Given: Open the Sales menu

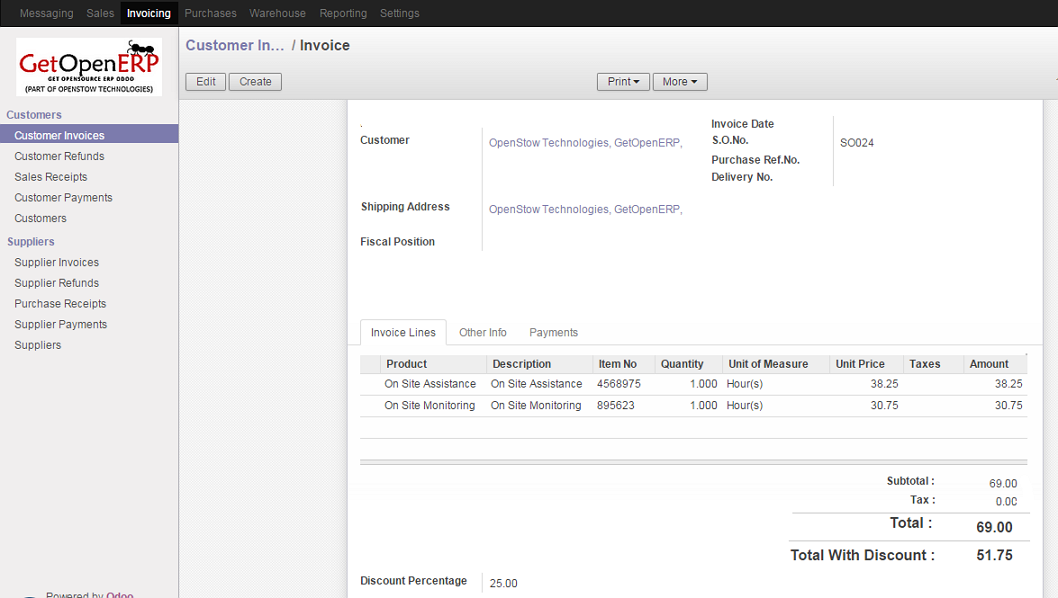Looking at the screenshot, I should [100, 13].
